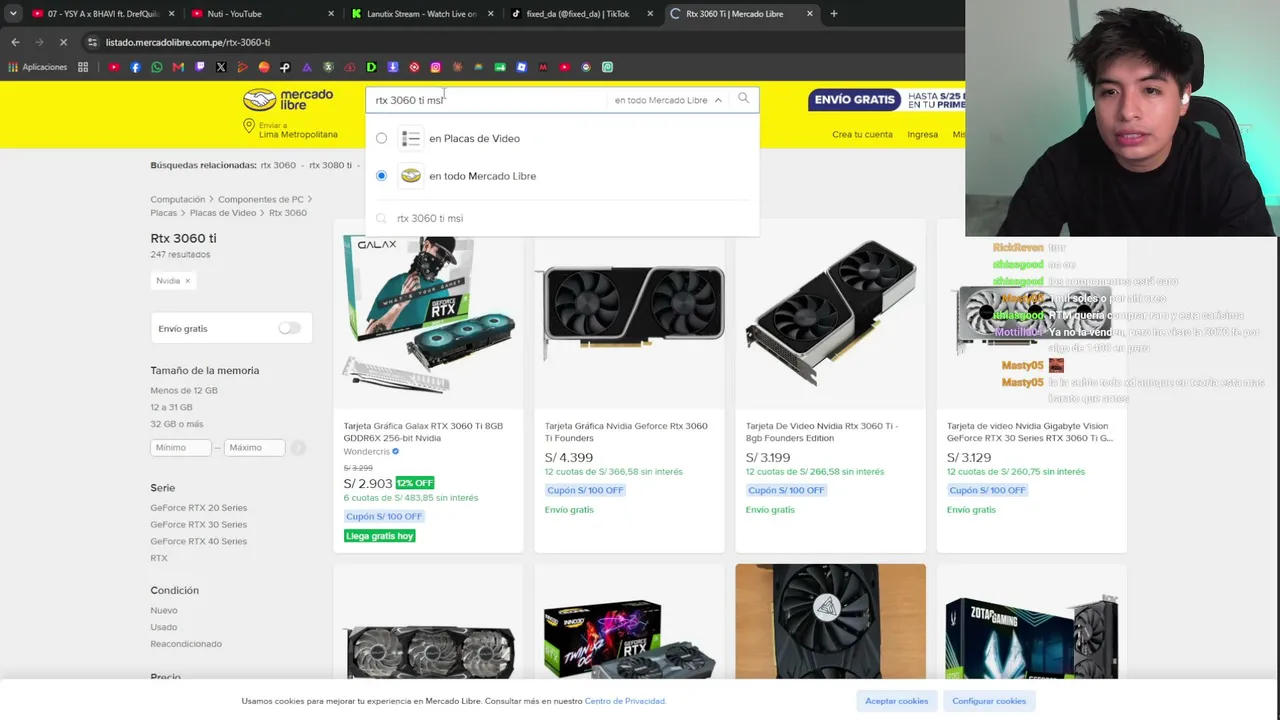This screenshot has height=720, width=1280.
Task: Filter by GeForce RTX 40 Series
Action: (199, 541)
